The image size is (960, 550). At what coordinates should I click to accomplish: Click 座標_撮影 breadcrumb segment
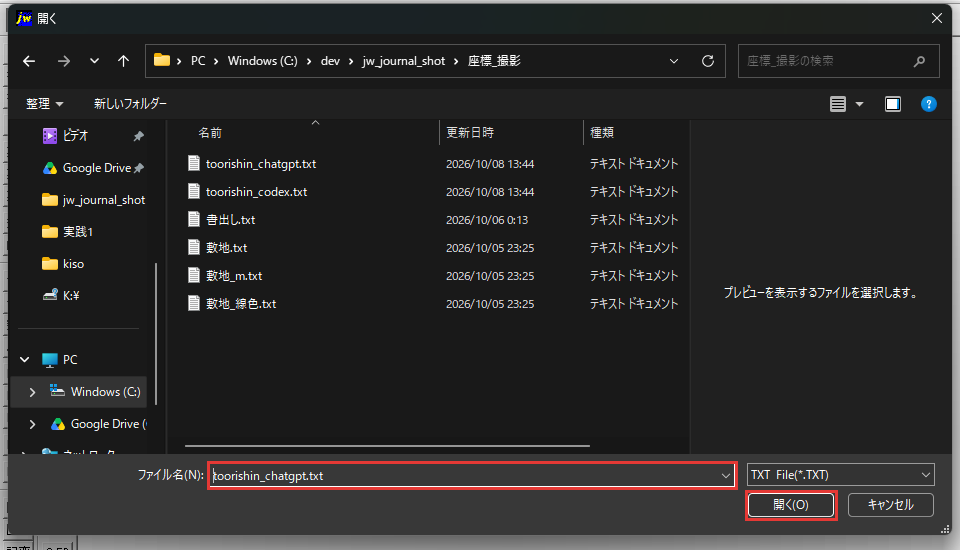[x=494, y=61]
